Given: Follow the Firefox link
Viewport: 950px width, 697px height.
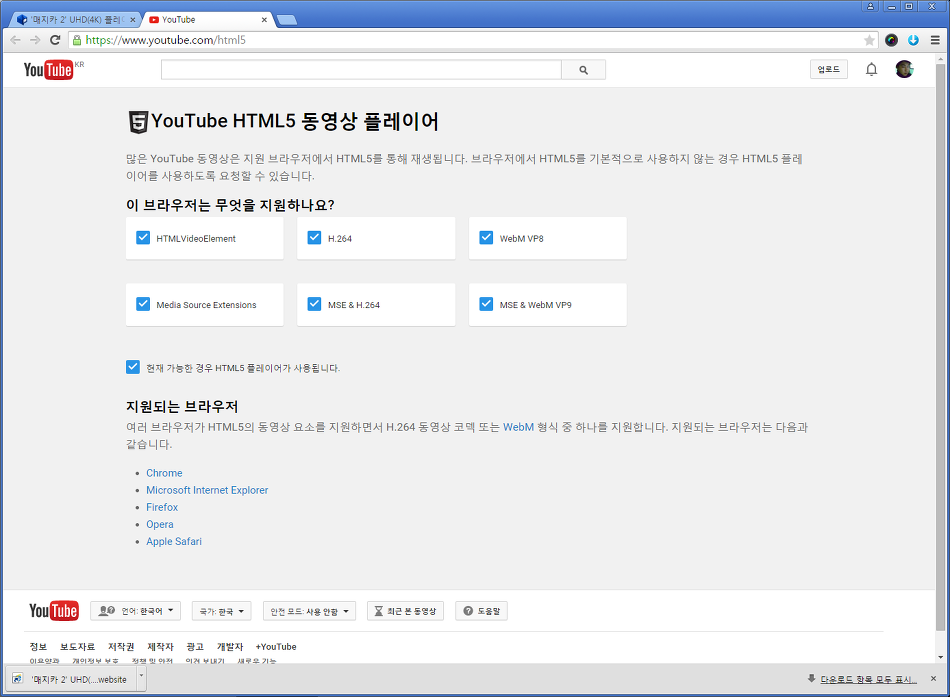Looking at the screenshot, I should click(x=162, y=507).
